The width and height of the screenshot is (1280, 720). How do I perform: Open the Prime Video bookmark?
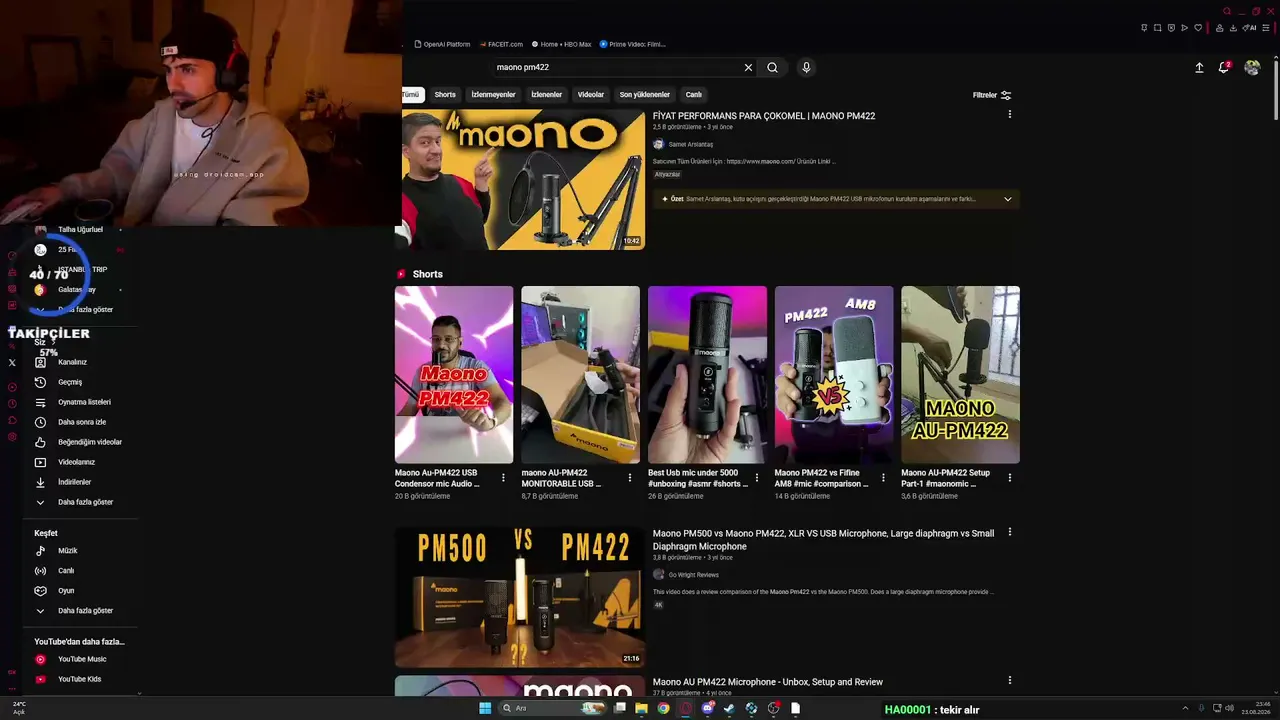pos(632,44)
